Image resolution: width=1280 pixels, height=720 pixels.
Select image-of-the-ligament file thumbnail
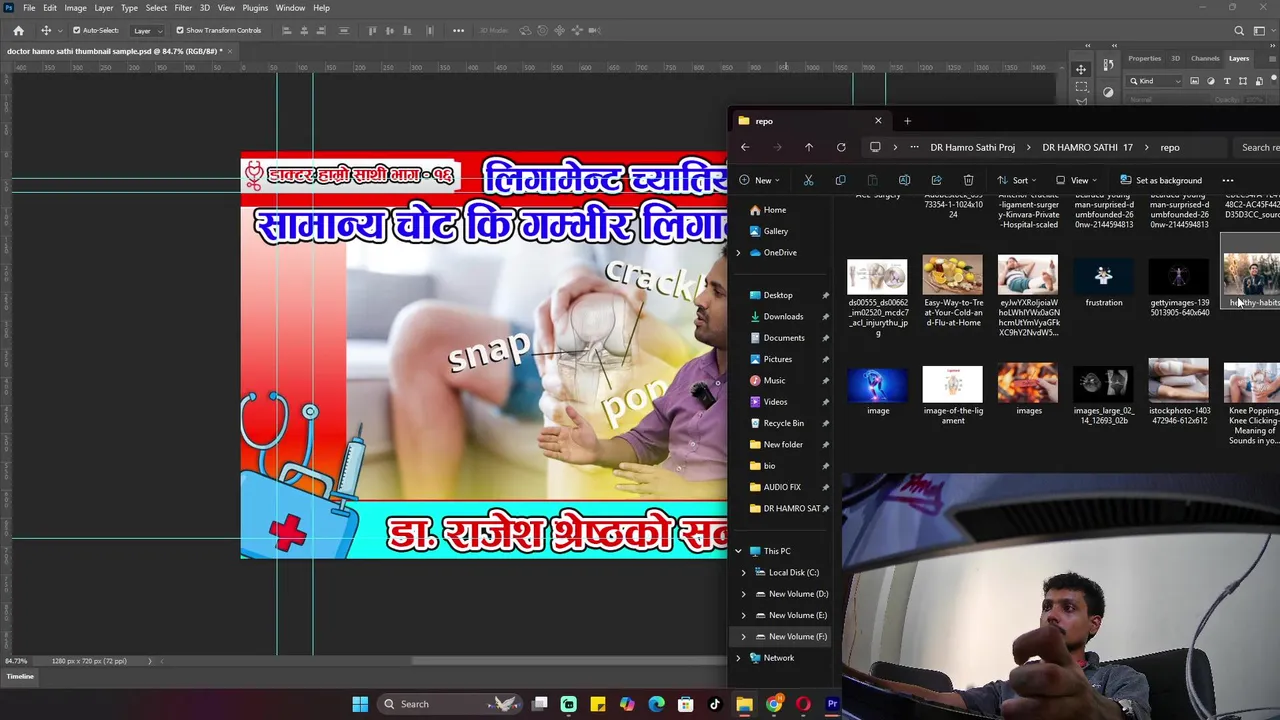tap(953, 383)
